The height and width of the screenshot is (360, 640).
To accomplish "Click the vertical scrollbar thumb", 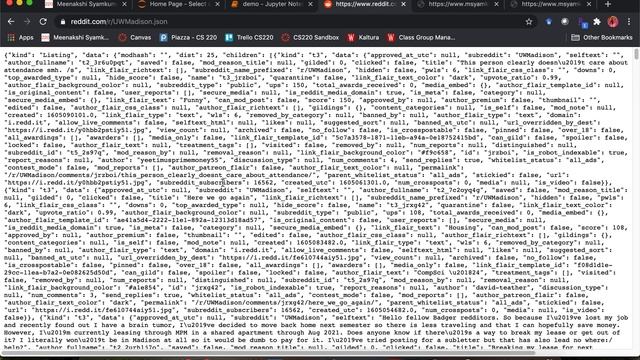I will pyautogui.click(x=636, y=54).
